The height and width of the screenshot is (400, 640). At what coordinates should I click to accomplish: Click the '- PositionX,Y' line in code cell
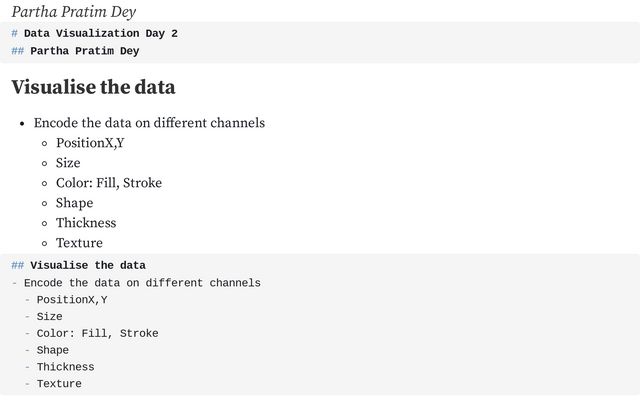(x=66, y=300)
